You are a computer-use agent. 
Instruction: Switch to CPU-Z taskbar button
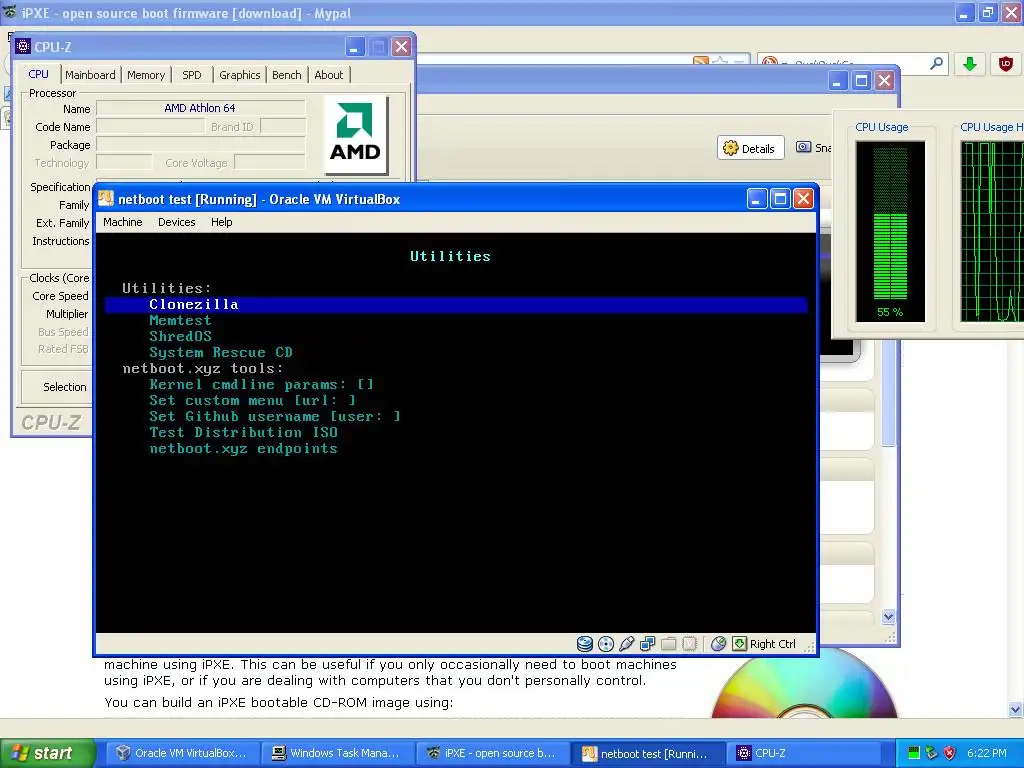pos(802,753)
